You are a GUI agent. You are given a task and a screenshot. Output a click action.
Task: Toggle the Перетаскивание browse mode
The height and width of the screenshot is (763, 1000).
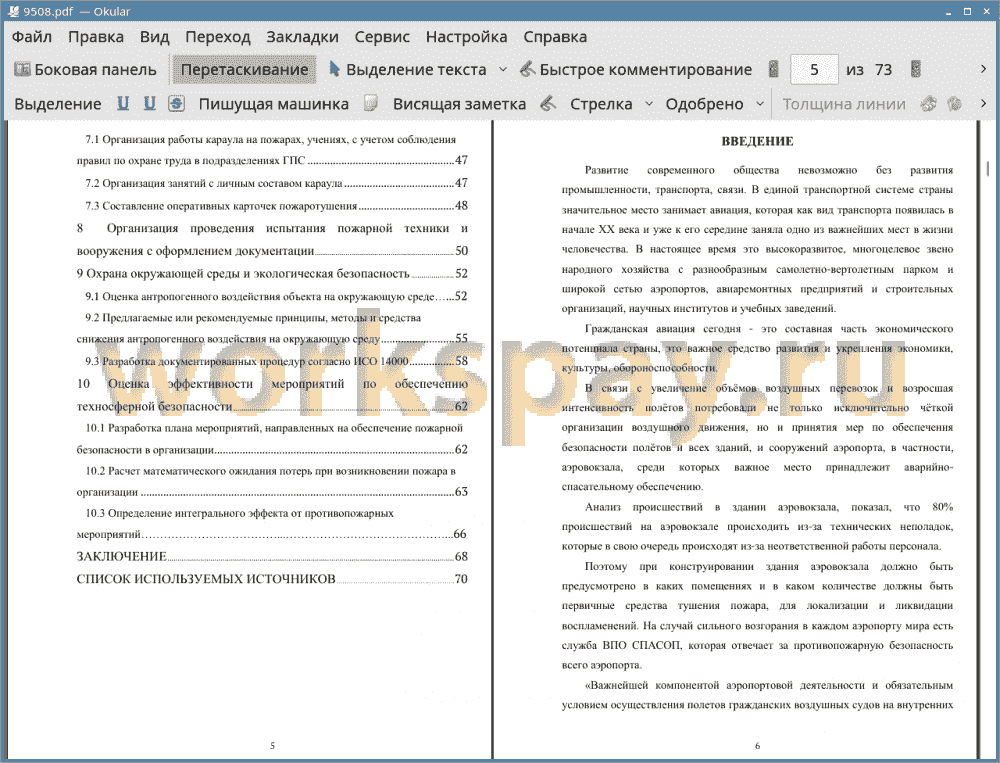[x=245, y=70]
